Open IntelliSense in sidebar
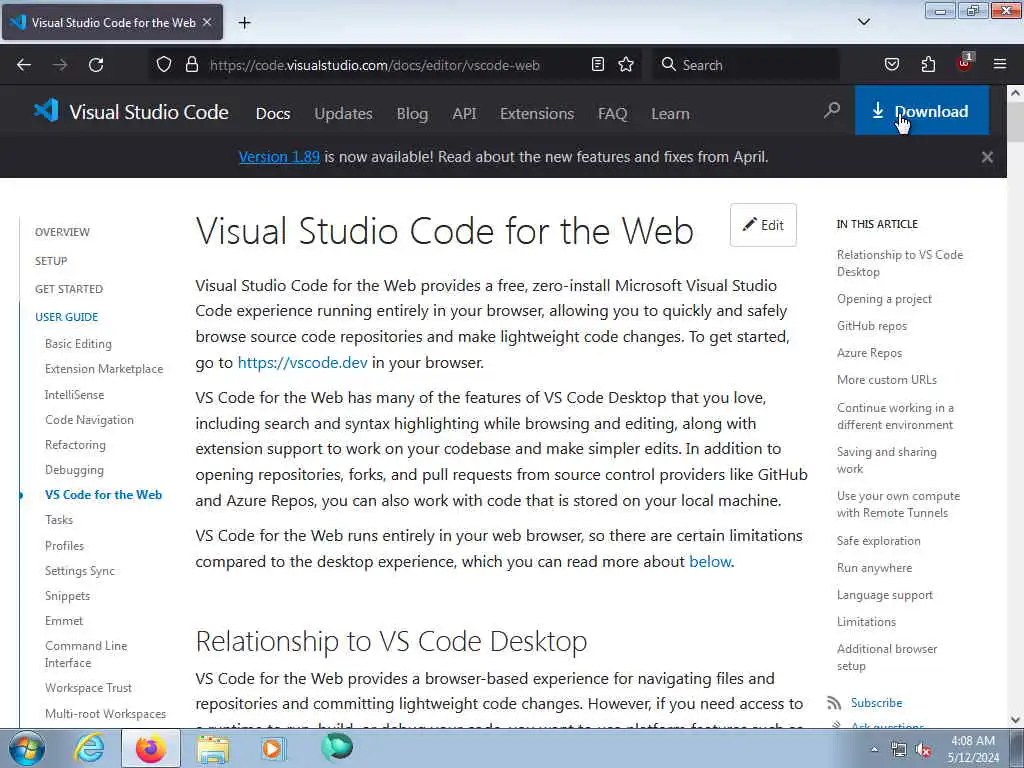The height and width of the screenshot is (768, 1024). pyautogui.click(x=74, y=395)
